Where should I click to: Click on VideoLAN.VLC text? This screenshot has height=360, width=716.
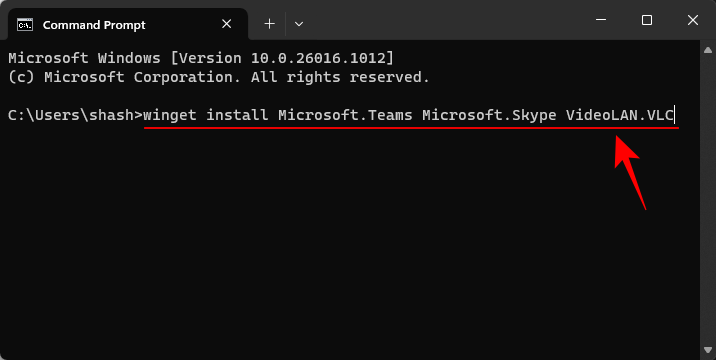point(620,115)
